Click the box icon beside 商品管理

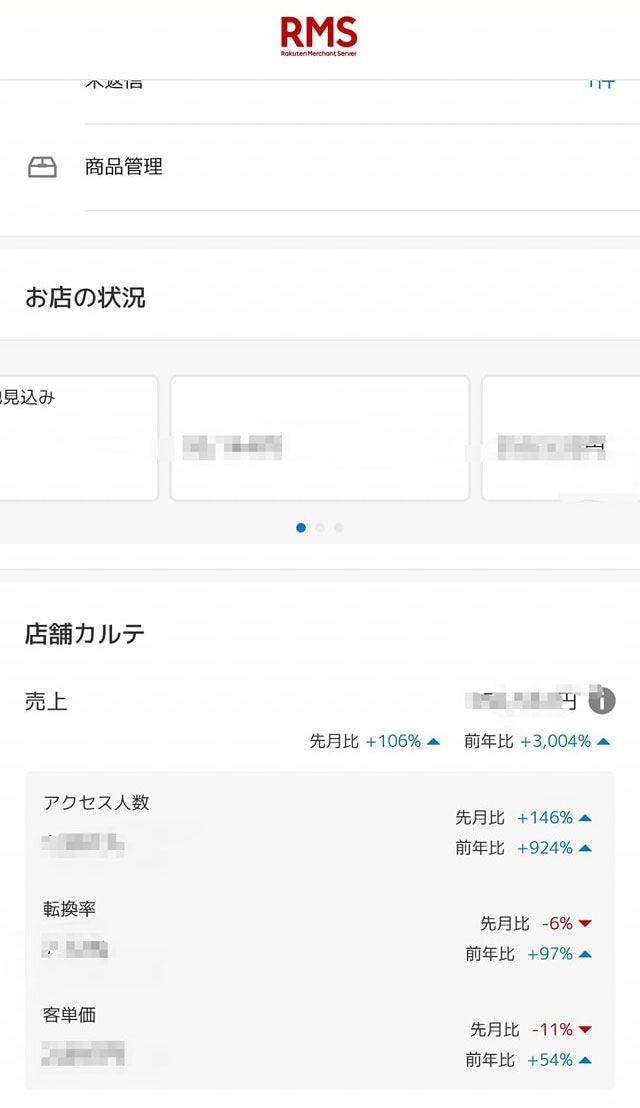coord(42,167)
